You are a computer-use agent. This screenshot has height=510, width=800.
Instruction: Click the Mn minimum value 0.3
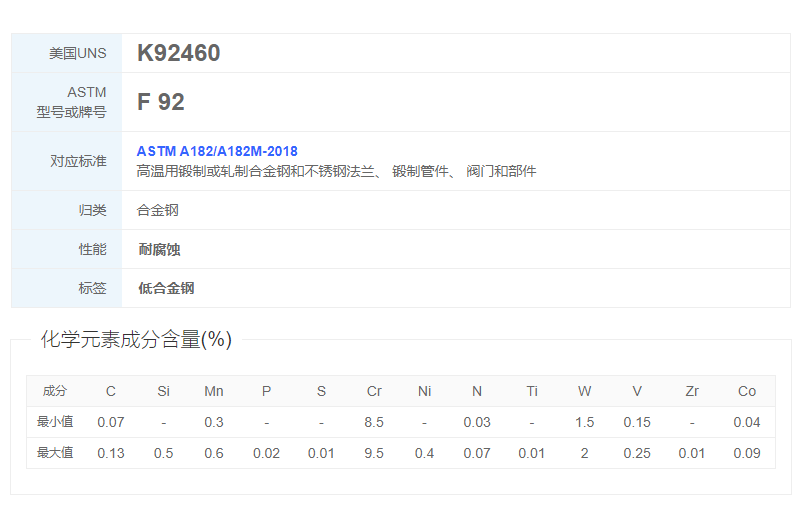point(214,422)
